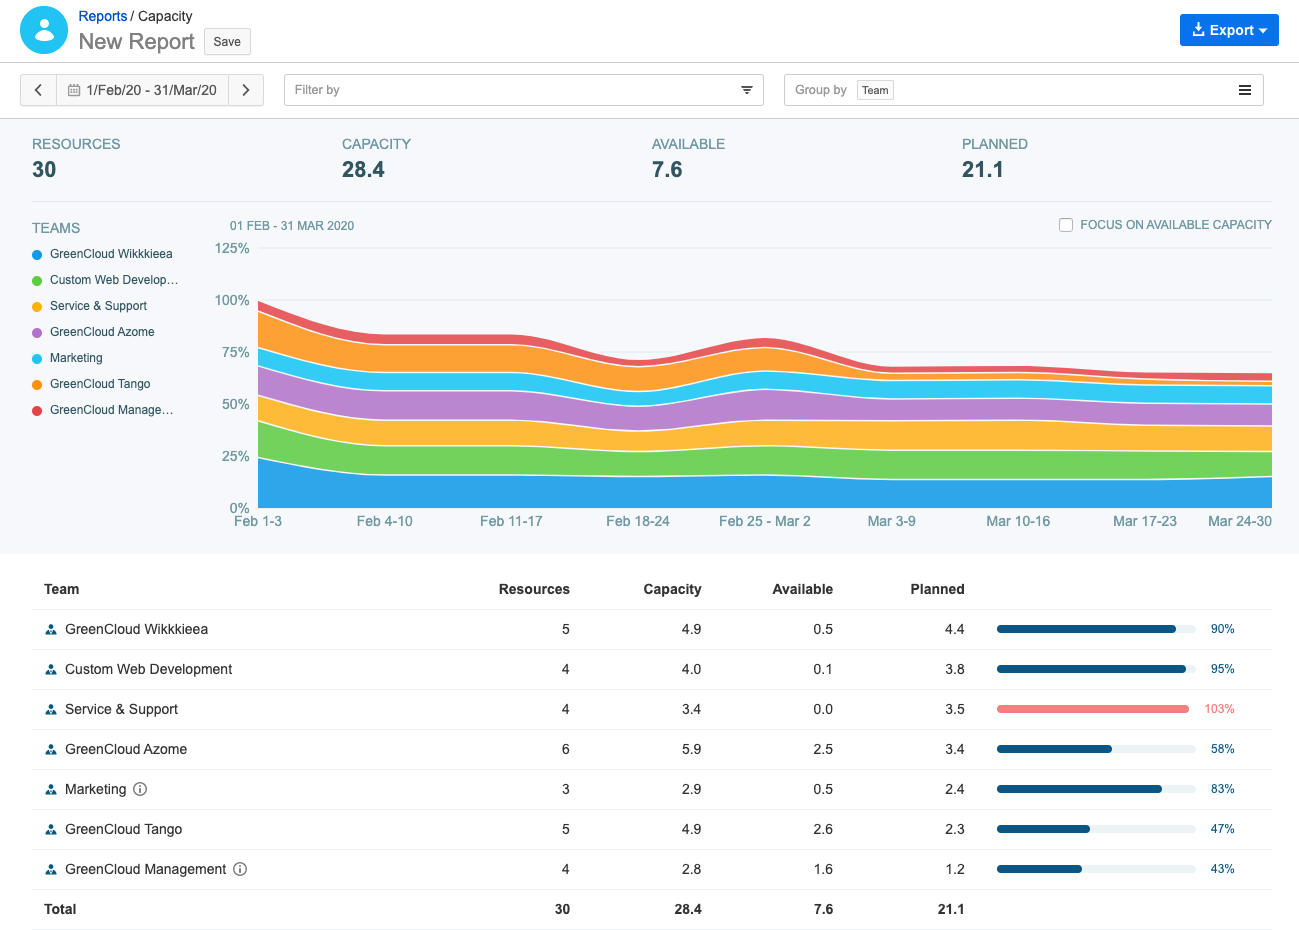Click the filter funnel icon
Screen dimensions: 1299x930
click(x=746, y=90)
